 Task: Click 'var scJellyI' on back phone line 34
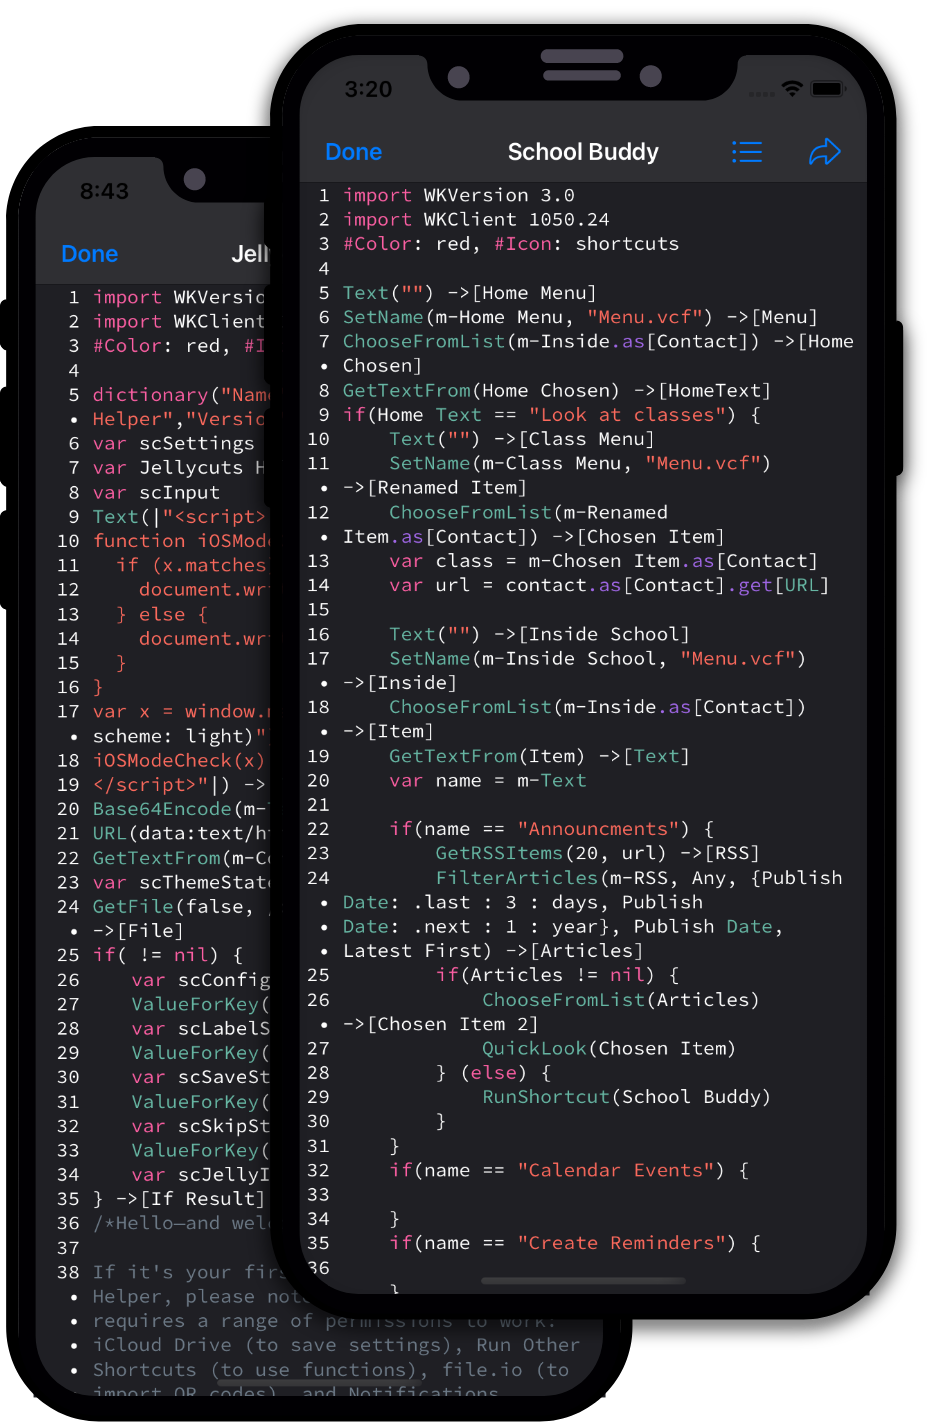click(x=200, y=1175)
